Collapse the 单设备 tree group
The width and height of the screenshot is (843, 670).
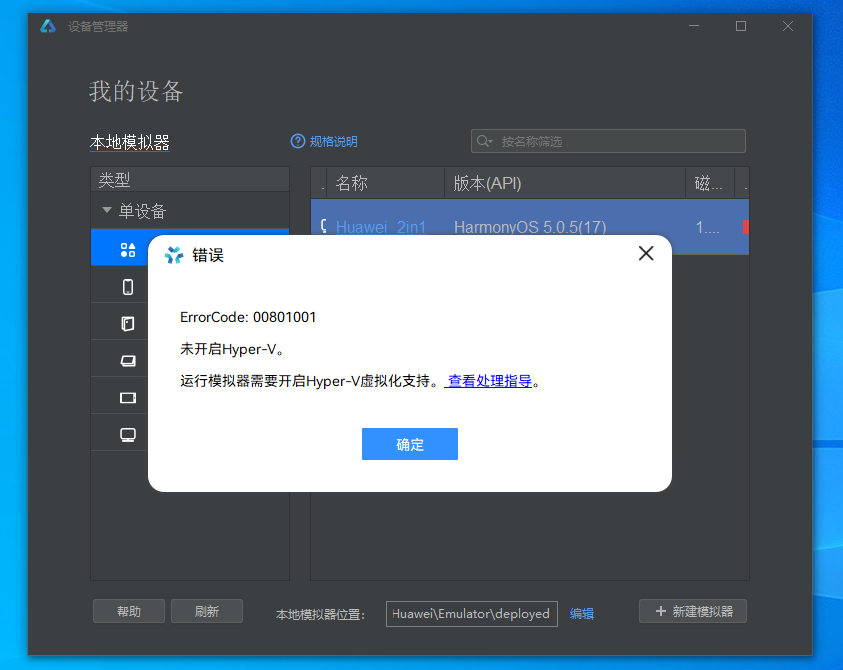(x=107, y=211)
